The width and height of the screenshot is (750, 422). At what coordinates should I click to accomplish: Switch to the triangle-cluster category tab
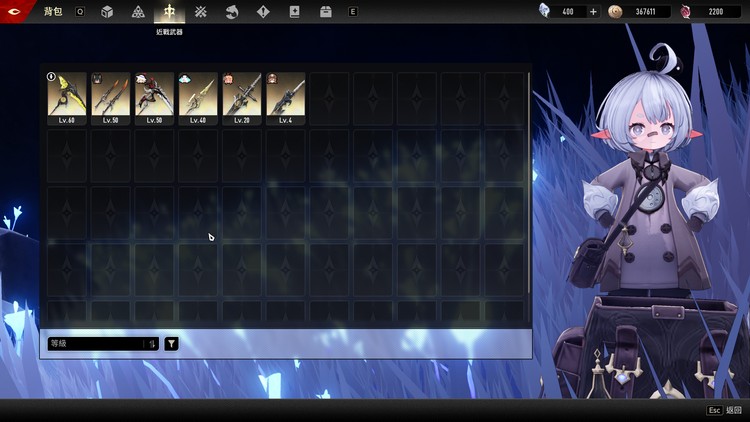pyautogui.click(x=138, y=12)
